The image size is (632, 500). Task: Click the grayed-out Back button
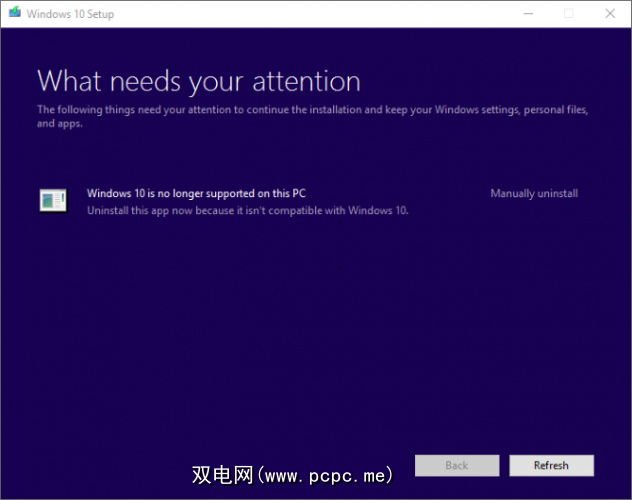(x=457, y=466)
